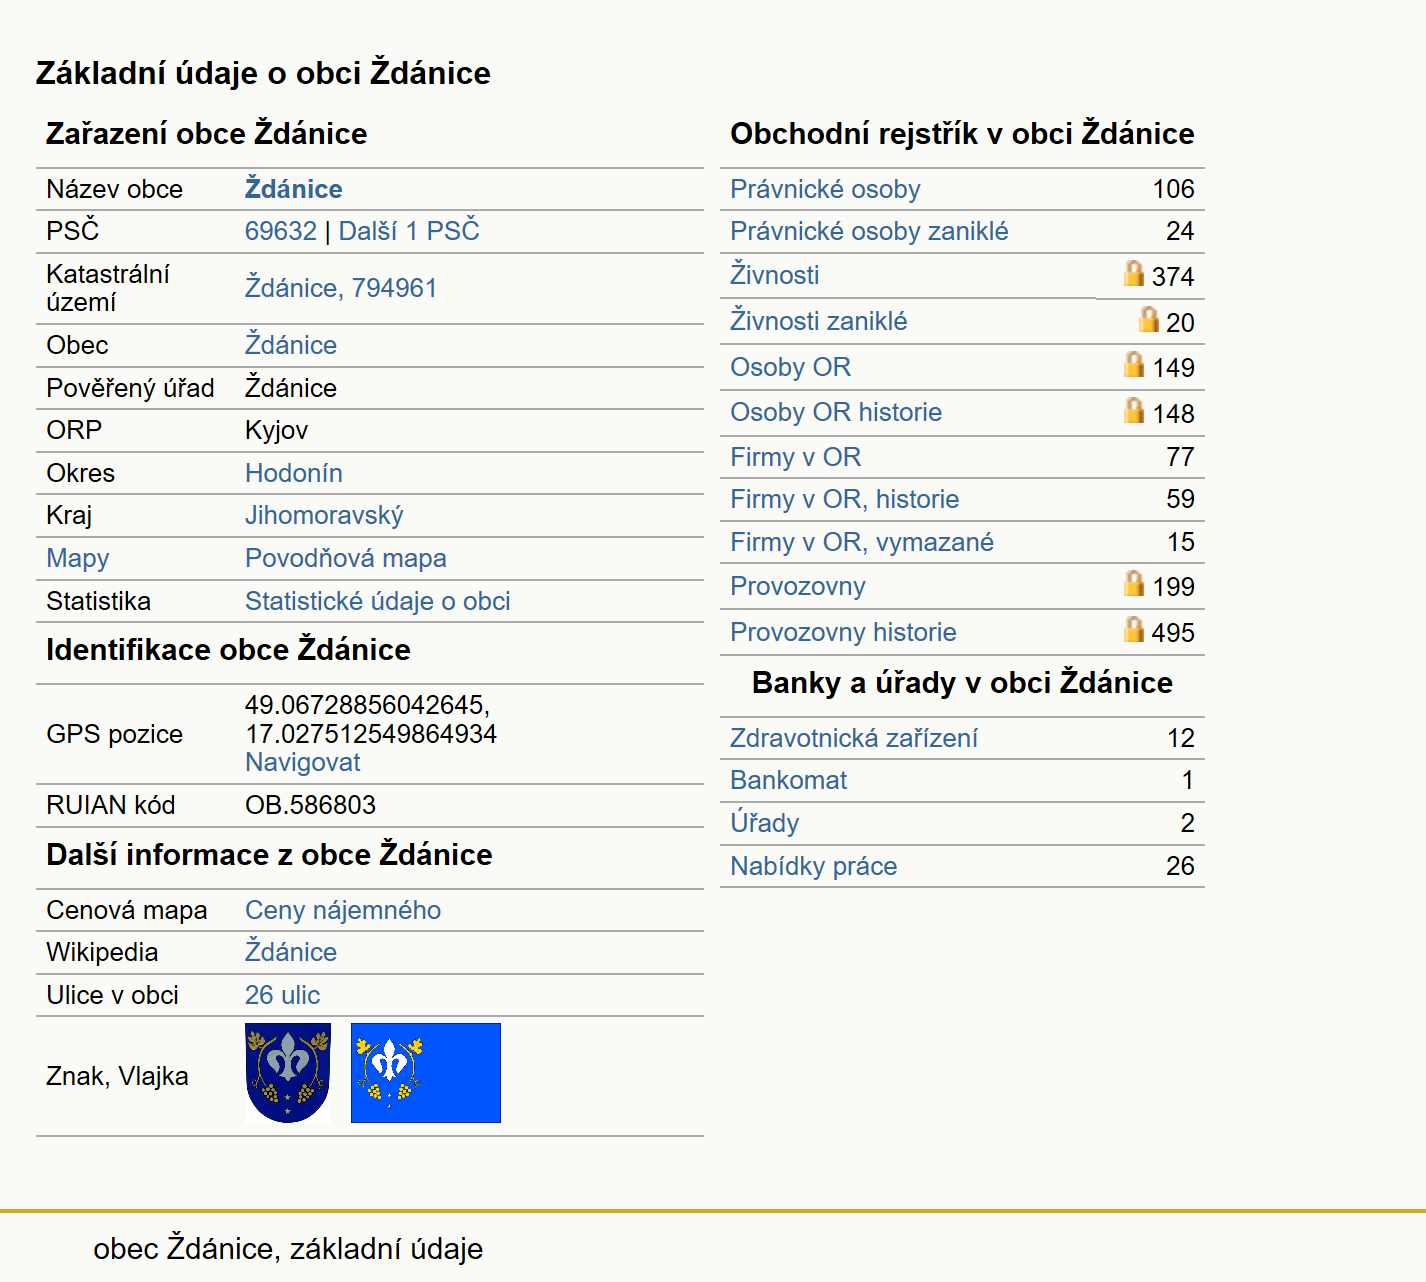
Task: Open the Provozovny link
Action: [x=798, y=586]
